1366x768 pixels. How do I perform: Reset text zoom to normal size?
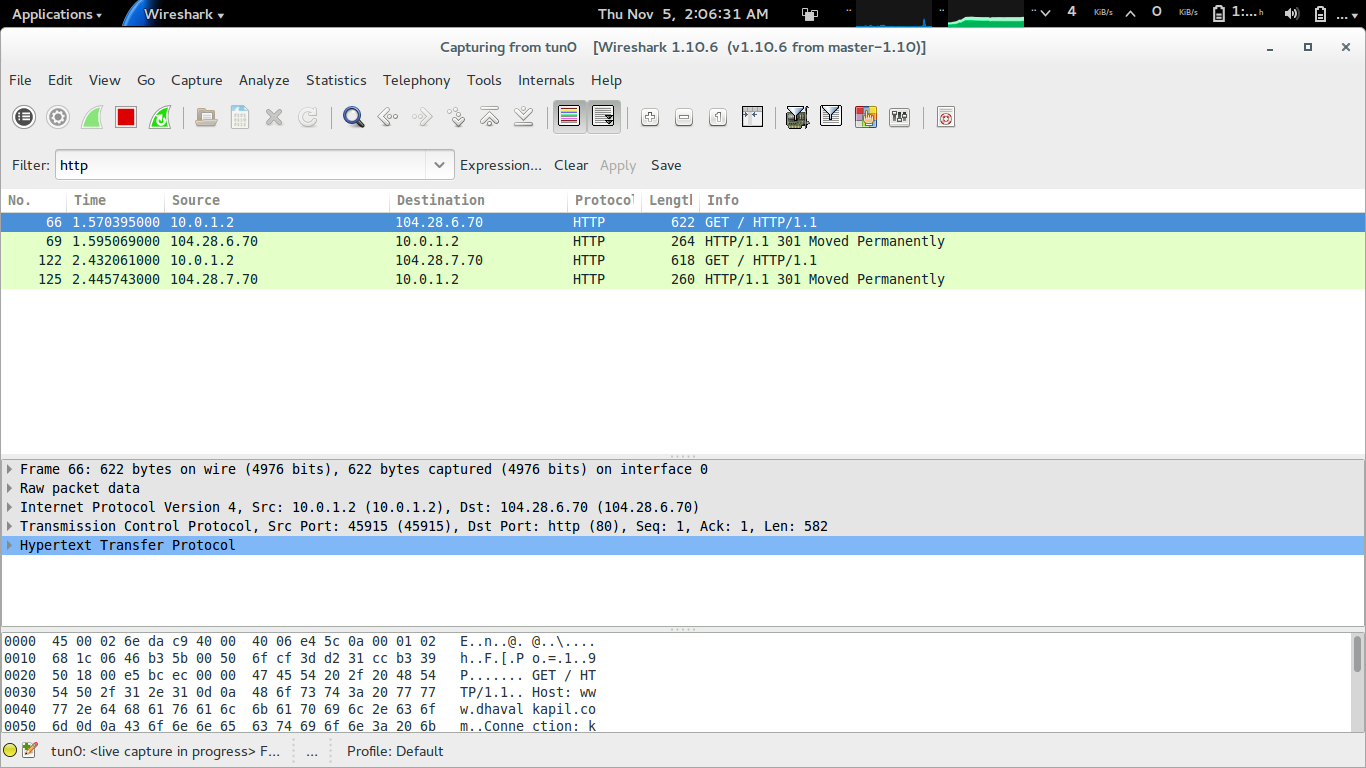click(718, 117)
